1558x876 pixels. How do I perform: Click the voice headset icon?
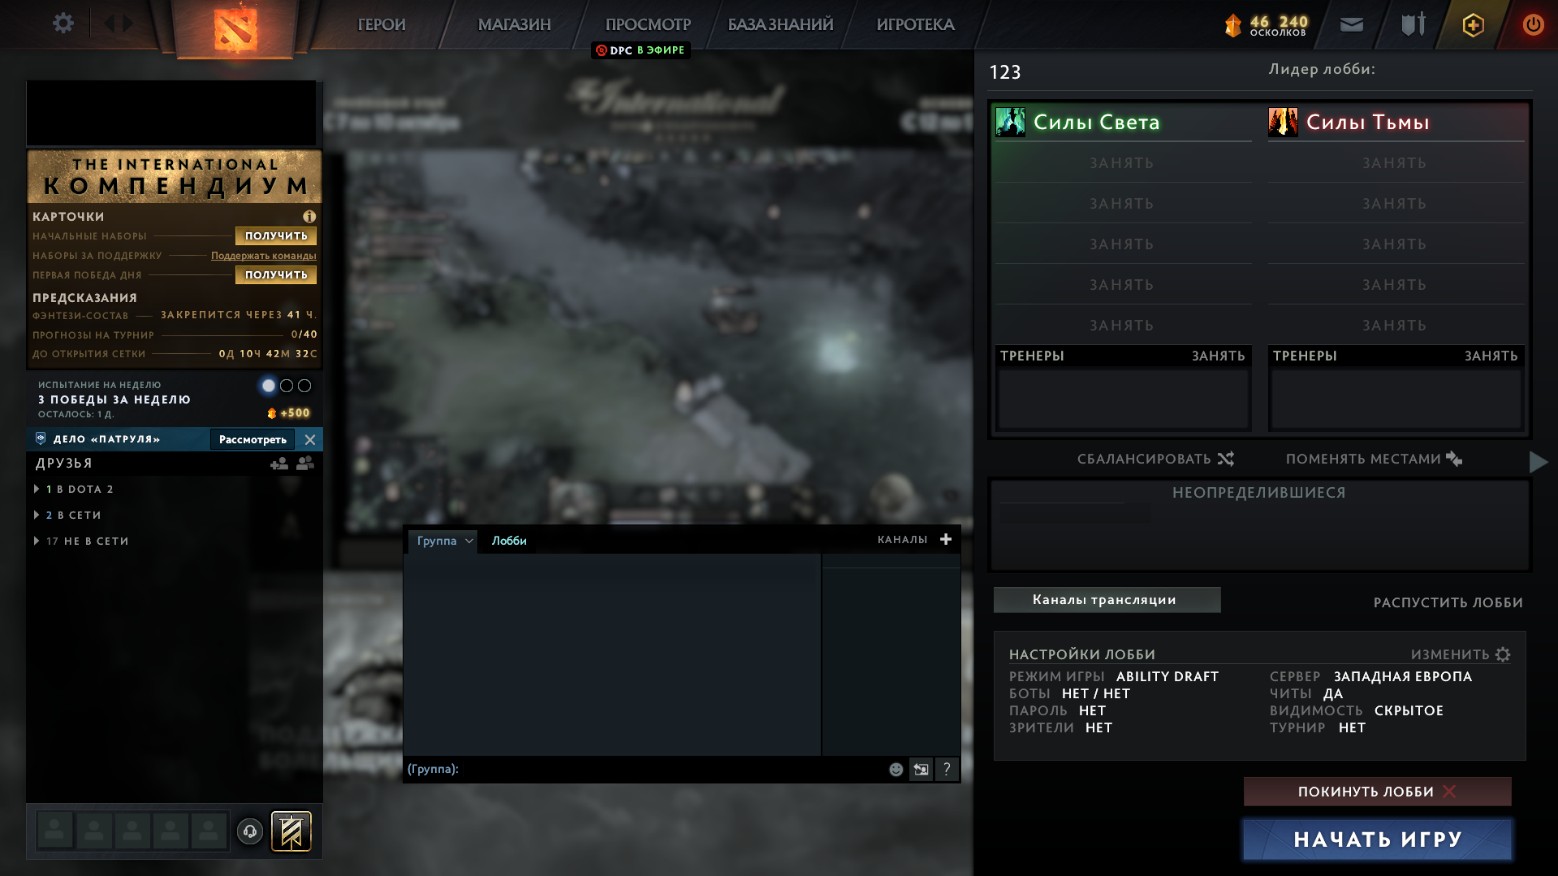point(250,831)
